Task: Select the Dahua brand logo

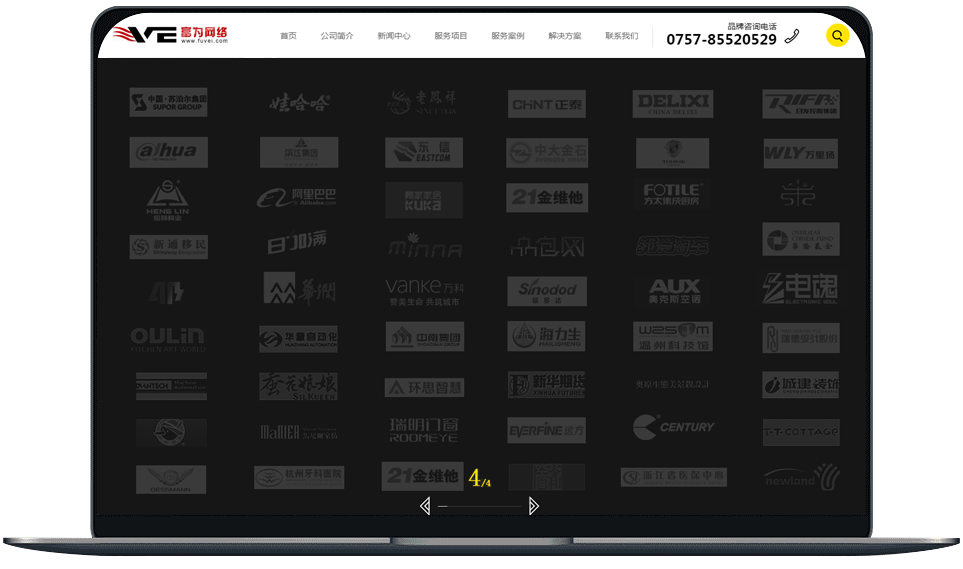Action: [168, 152]
